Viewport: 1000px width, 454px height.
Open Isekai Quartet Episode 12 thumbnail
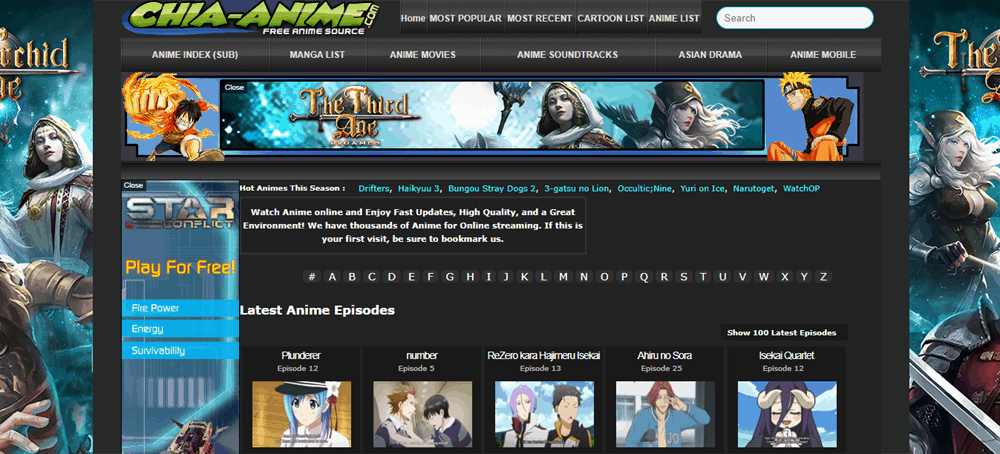[x=787, y=414]
